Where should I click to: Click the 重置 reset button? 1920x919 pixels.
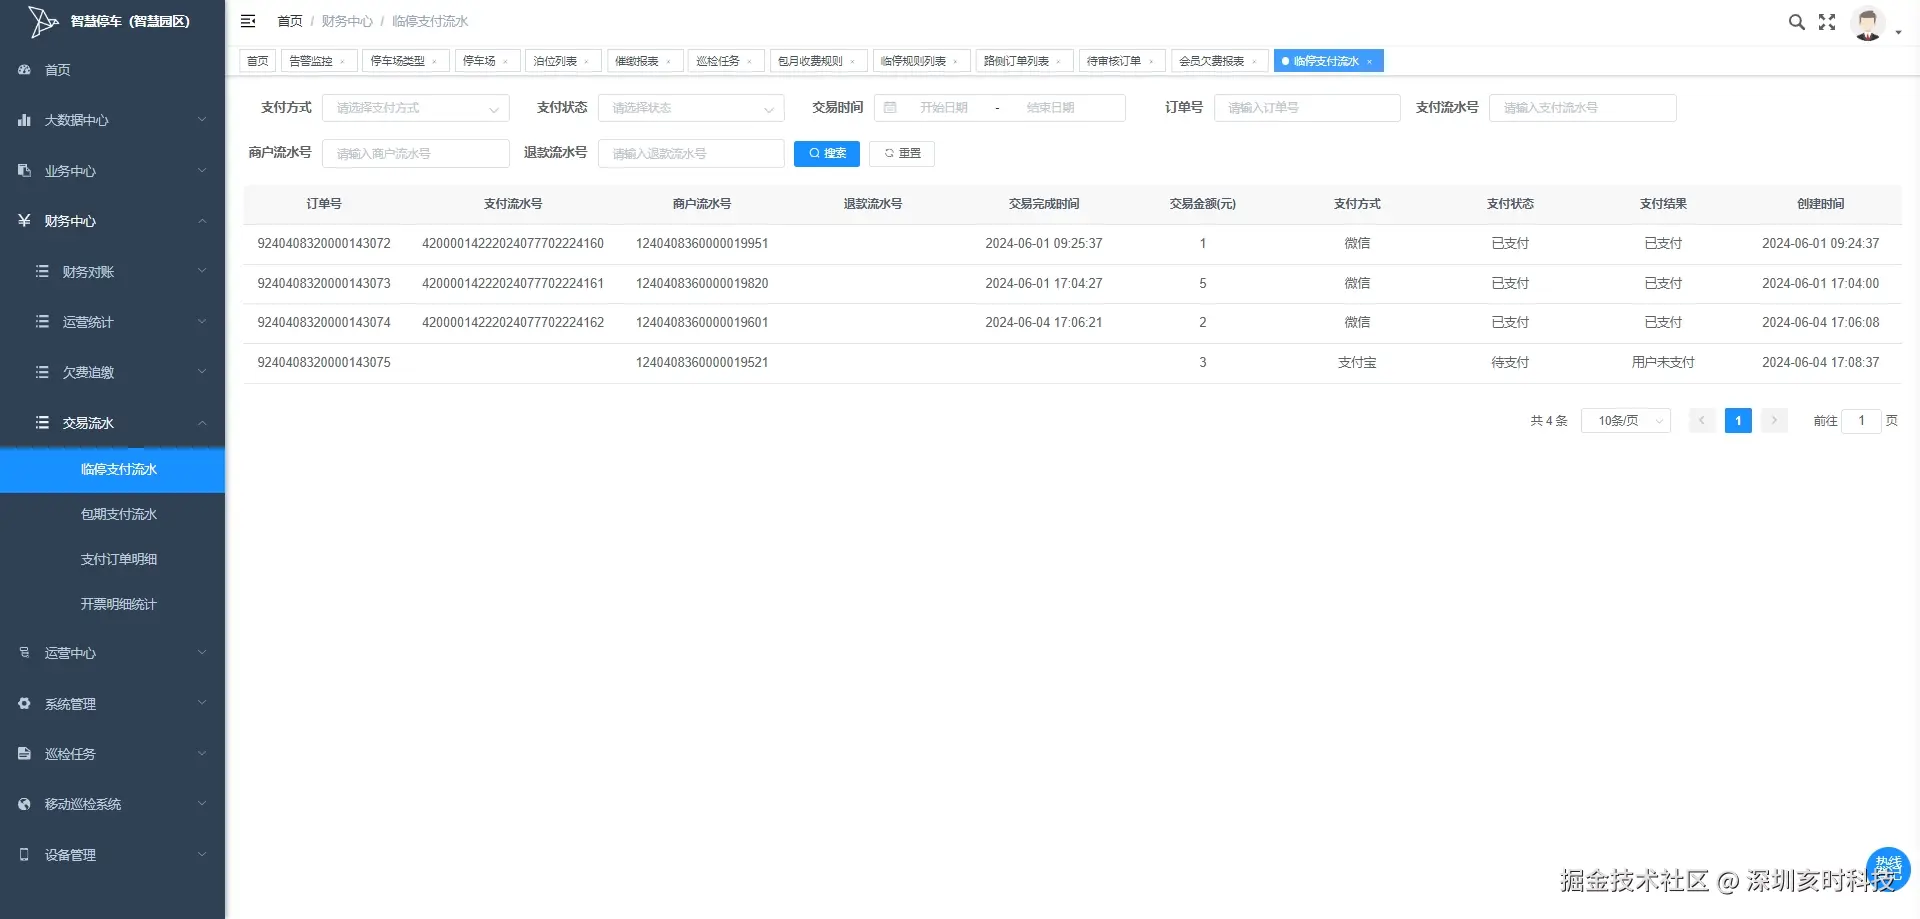click(902, 153)
